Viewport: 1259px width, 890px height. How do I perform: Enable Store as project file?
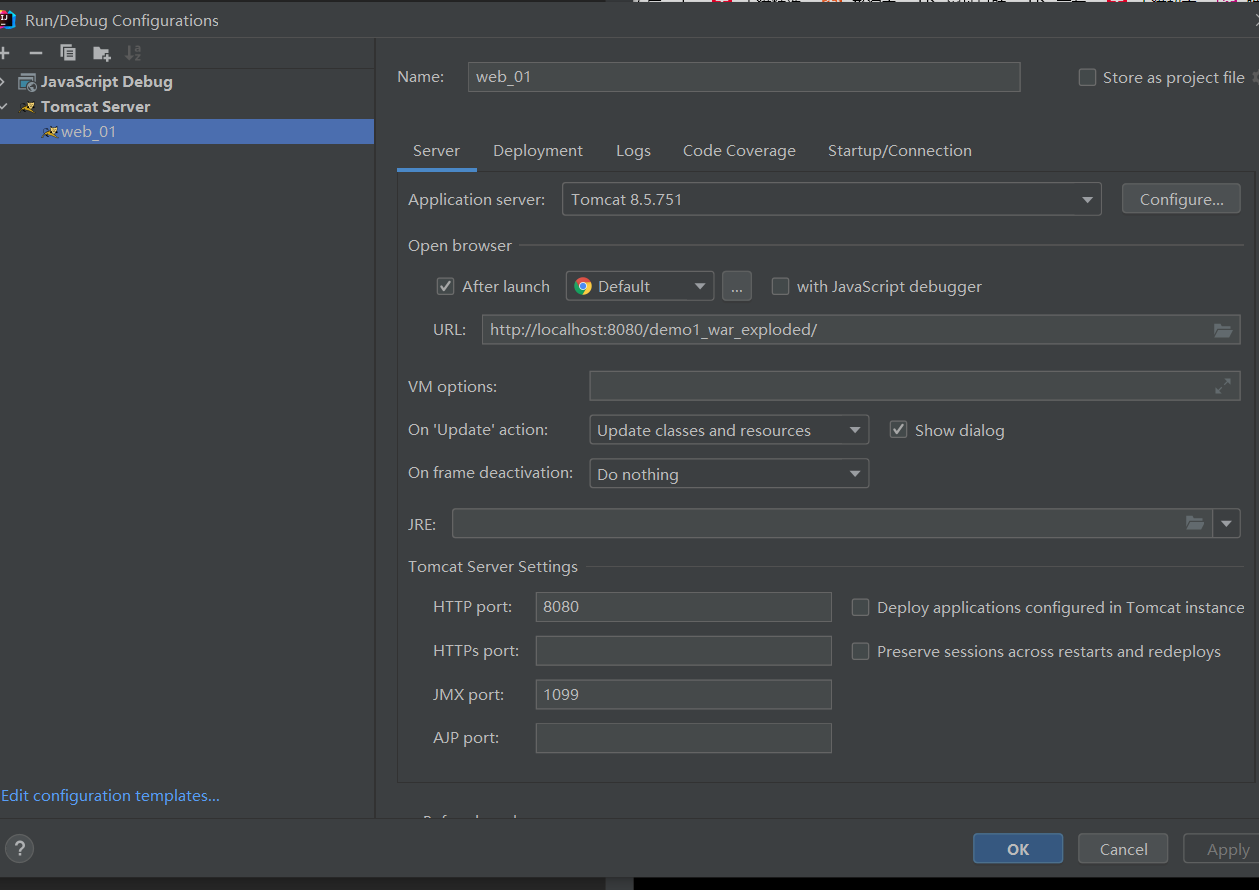tap(1087, 77)
